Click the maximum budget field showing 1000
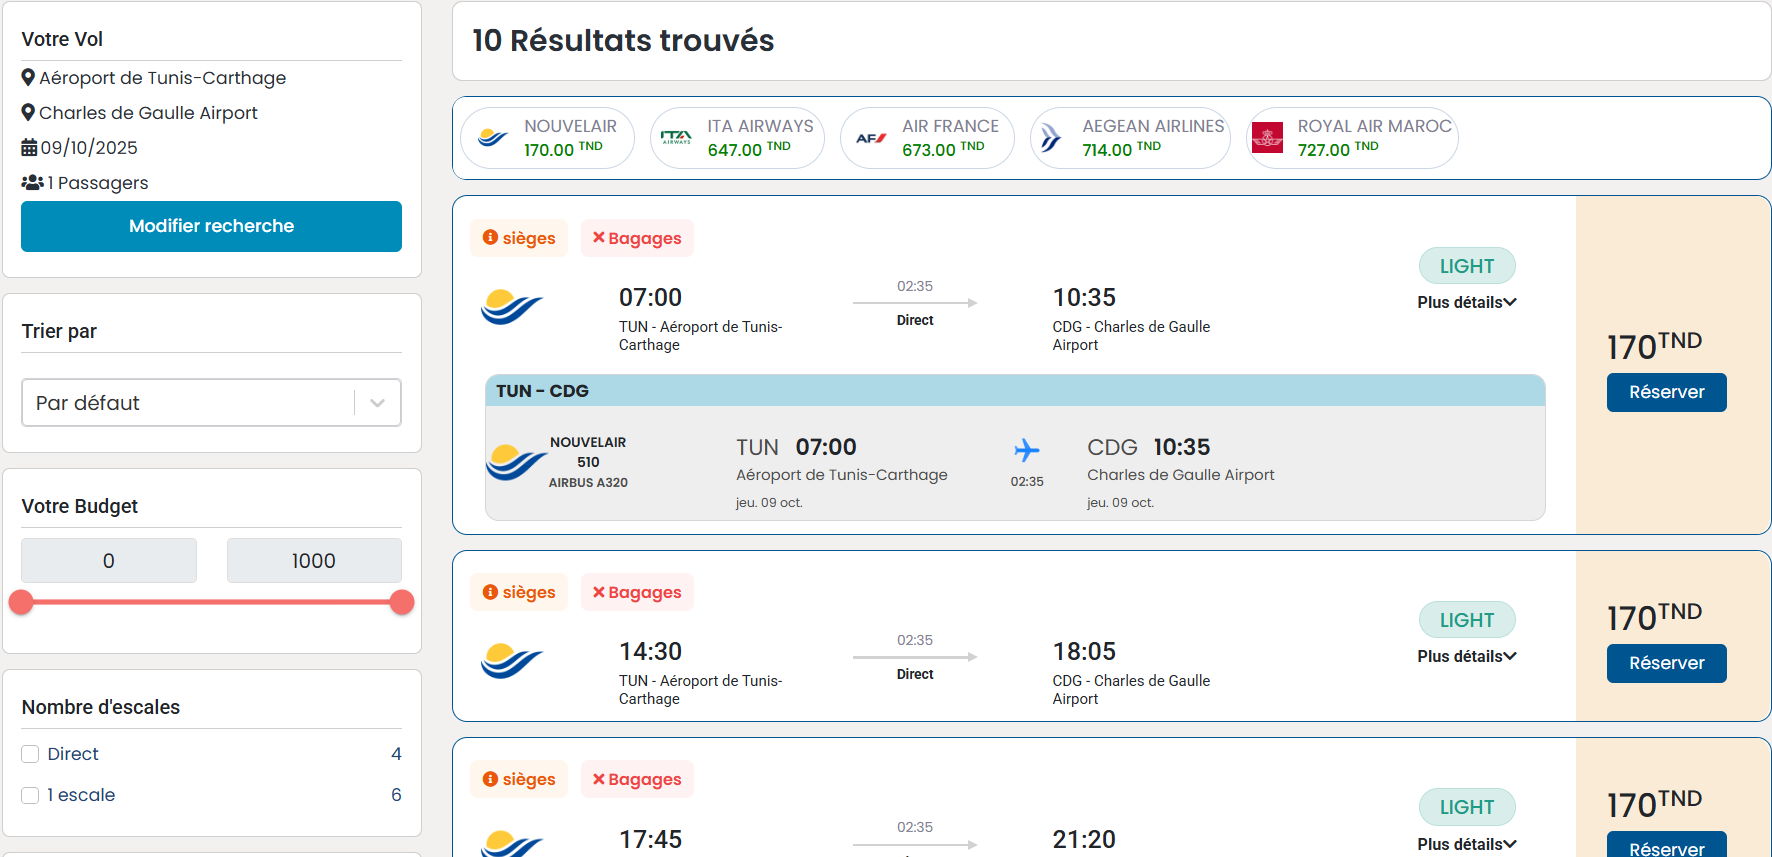Screen dimensions: 1772x857 314,561
